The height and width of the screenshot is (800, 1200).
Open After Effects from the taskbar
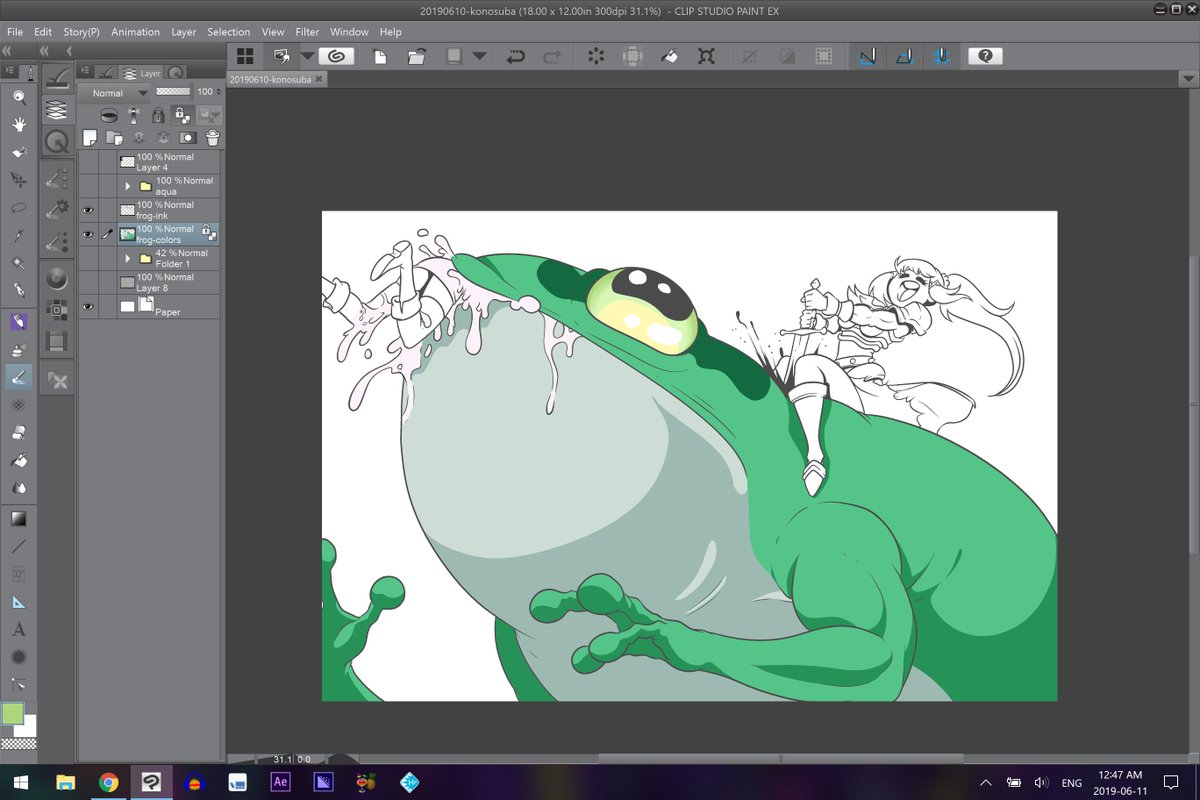click(280, 782)
